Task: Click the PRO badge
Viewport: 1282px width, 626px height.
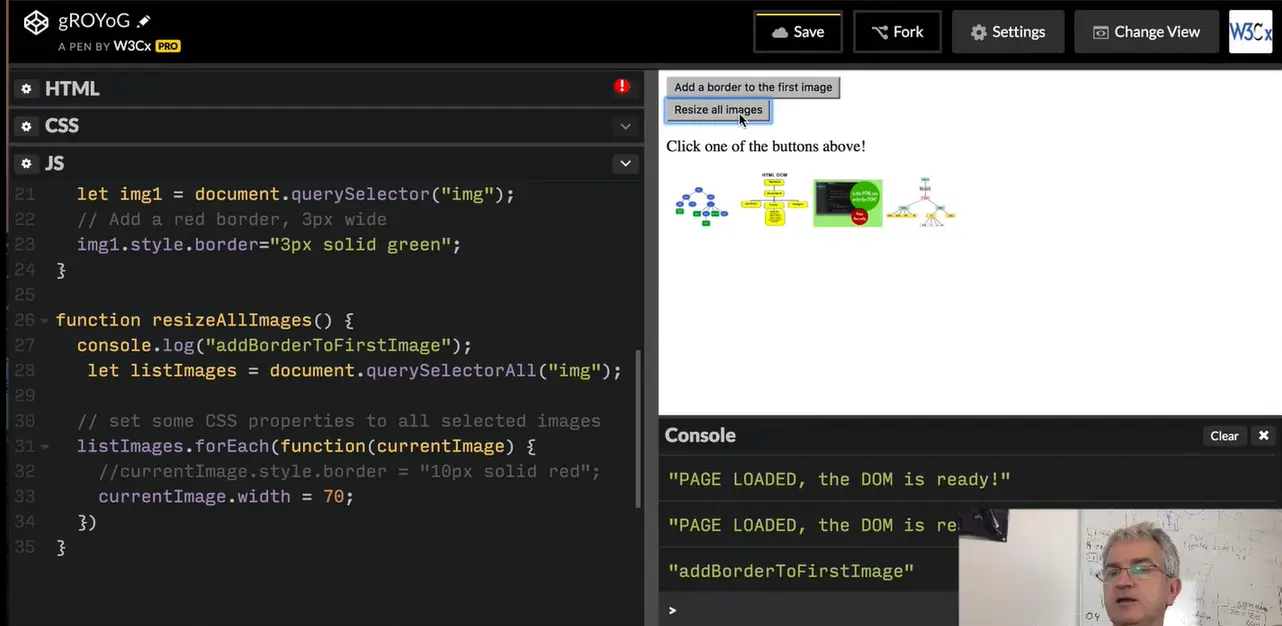Action: click(168, 46)
